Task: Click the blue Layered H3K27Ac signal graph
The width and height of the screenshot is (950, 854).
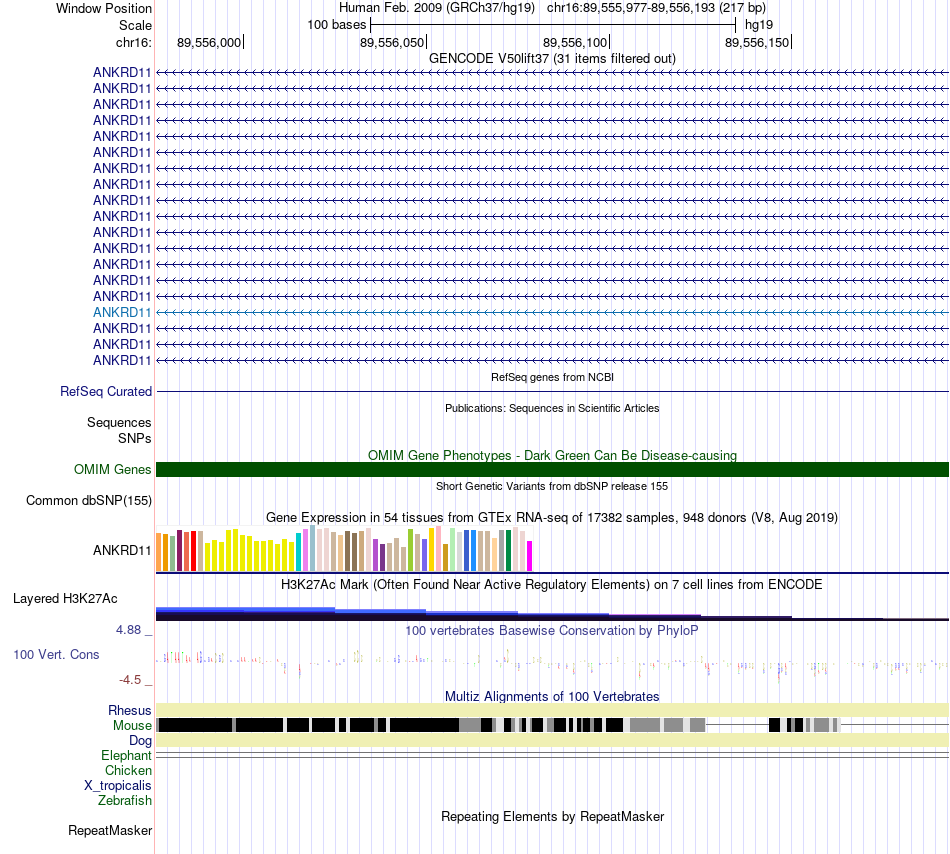Action: (553, 614)
